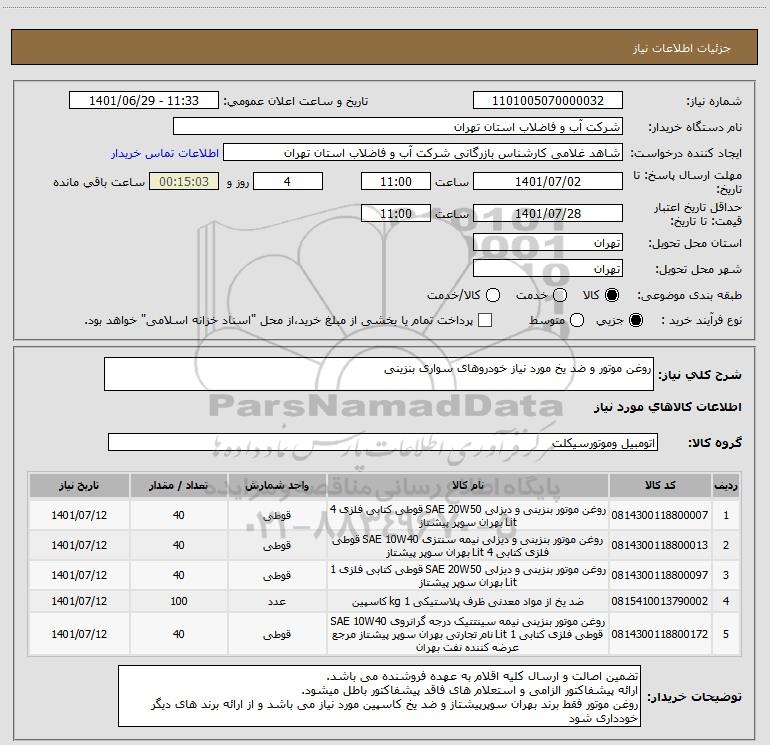Click the response deadline date 1401/07/02
This screenshot has height=745, width=770.
(x=548, y=182)
